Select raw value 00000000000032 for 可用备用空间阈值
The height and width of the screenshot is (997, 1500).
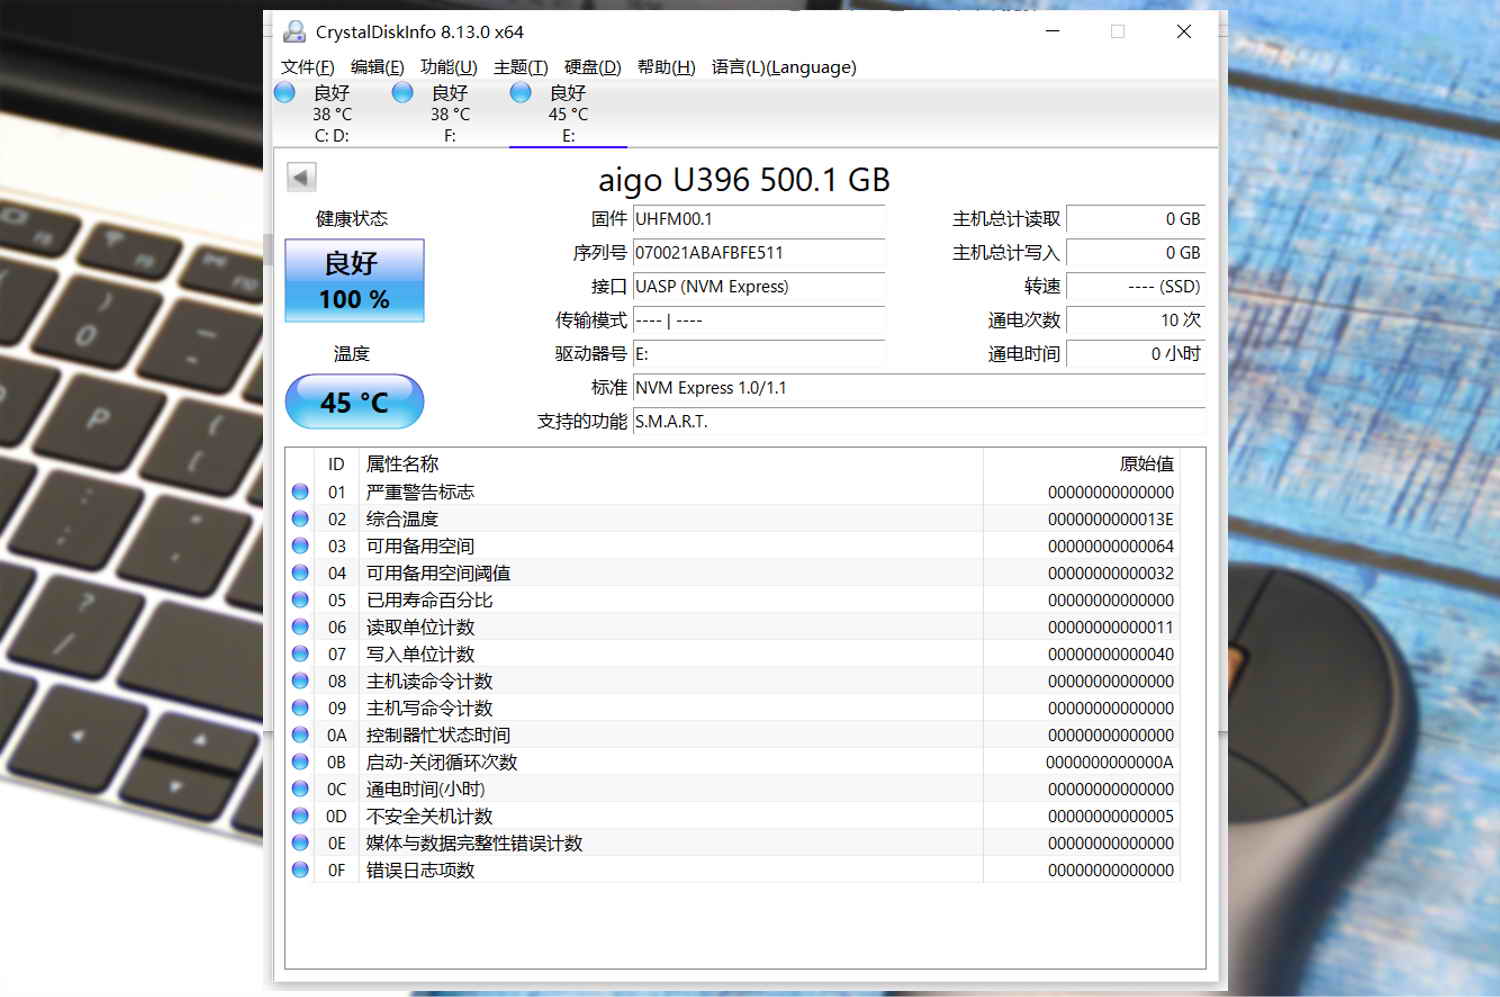[1111, 573]
